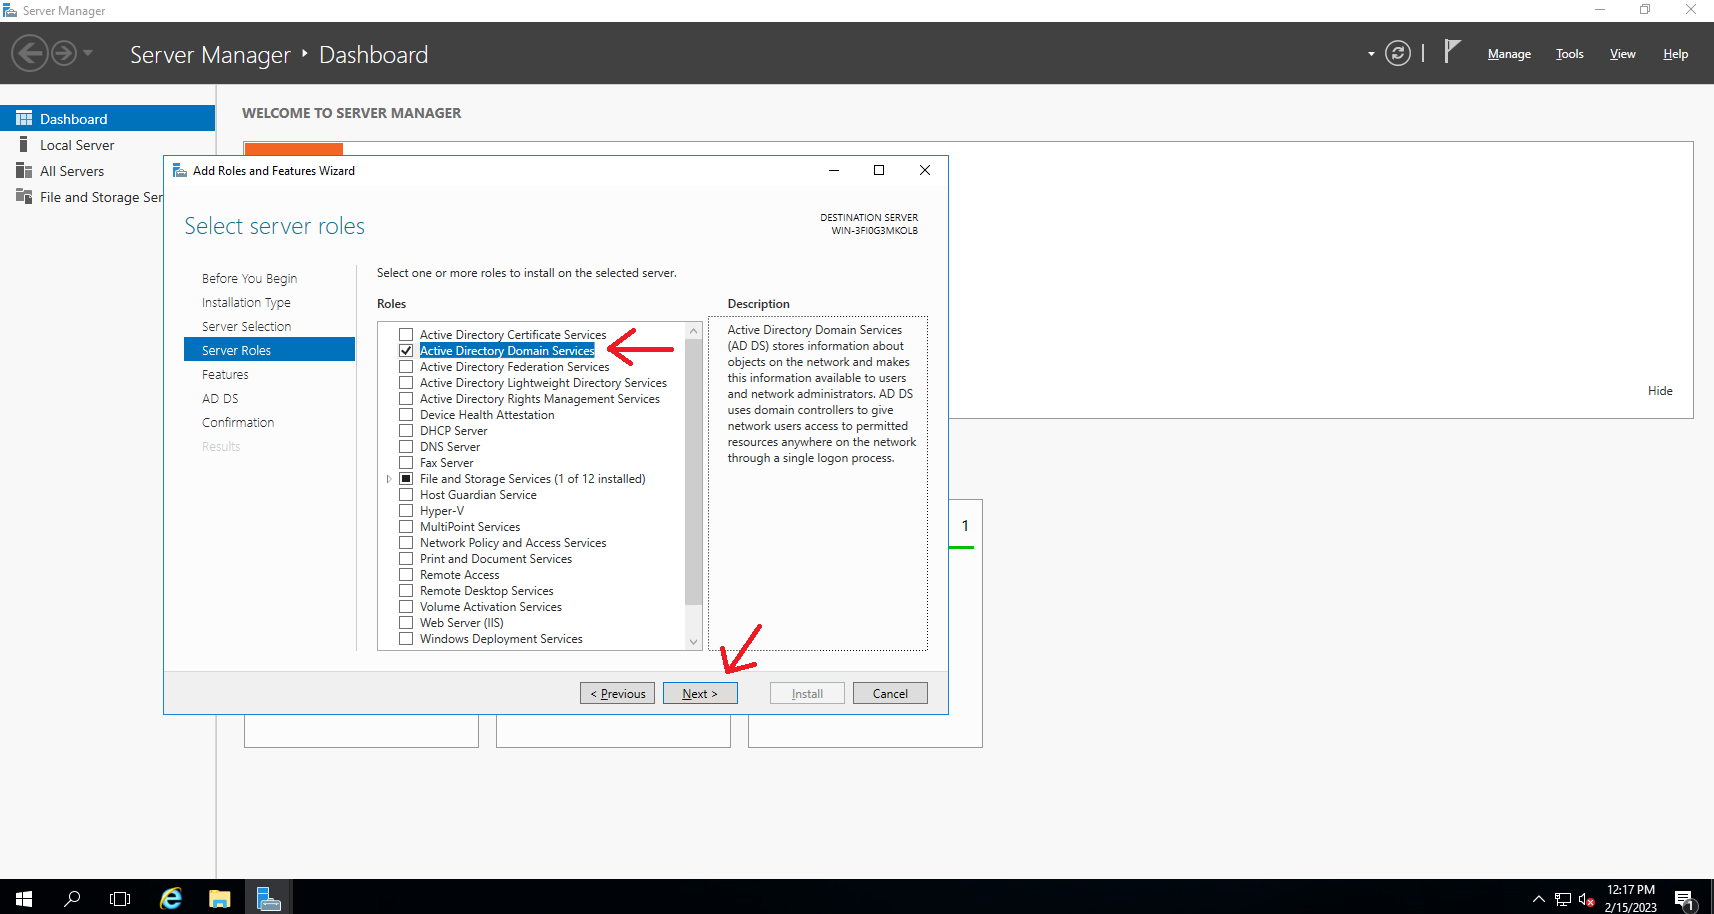The height and width of the screenshot is (914, 1714).
Task: Click the taskbar search magnifier icon
Action: (72, 898)
